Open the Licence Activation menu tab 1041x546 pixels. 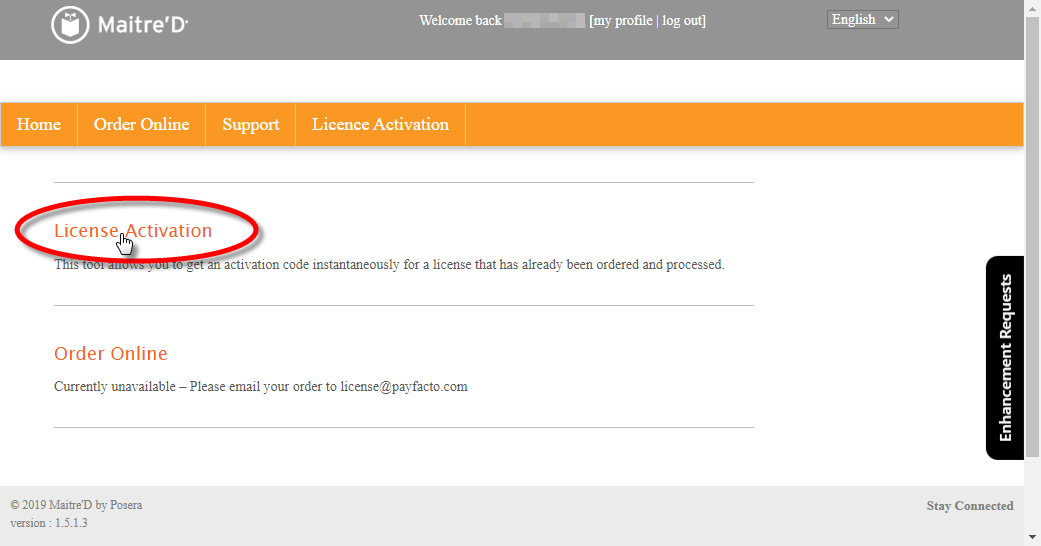[x=380, y=124]
